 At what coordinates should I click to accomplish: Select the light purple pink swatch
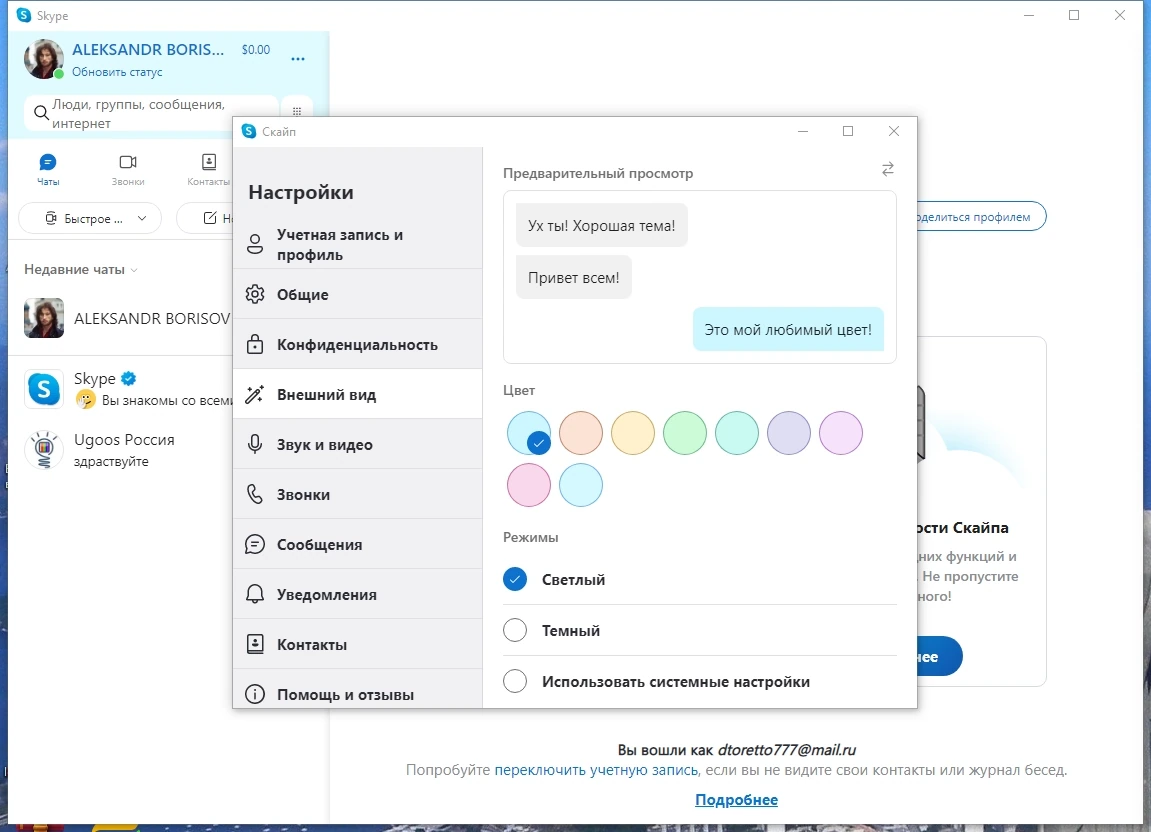coord(841,433)
